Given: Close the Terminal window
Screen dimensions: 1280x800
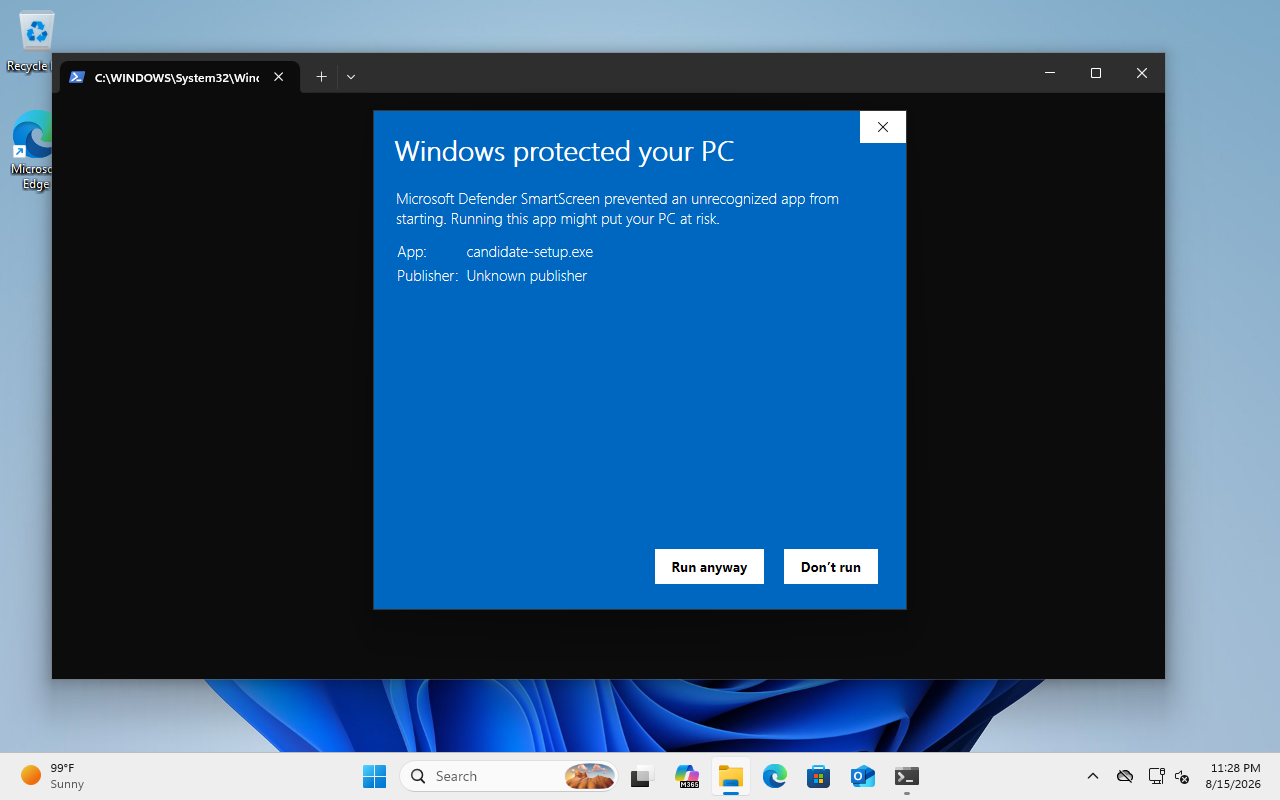Looking at the screenshot, I should (1142, 73).
